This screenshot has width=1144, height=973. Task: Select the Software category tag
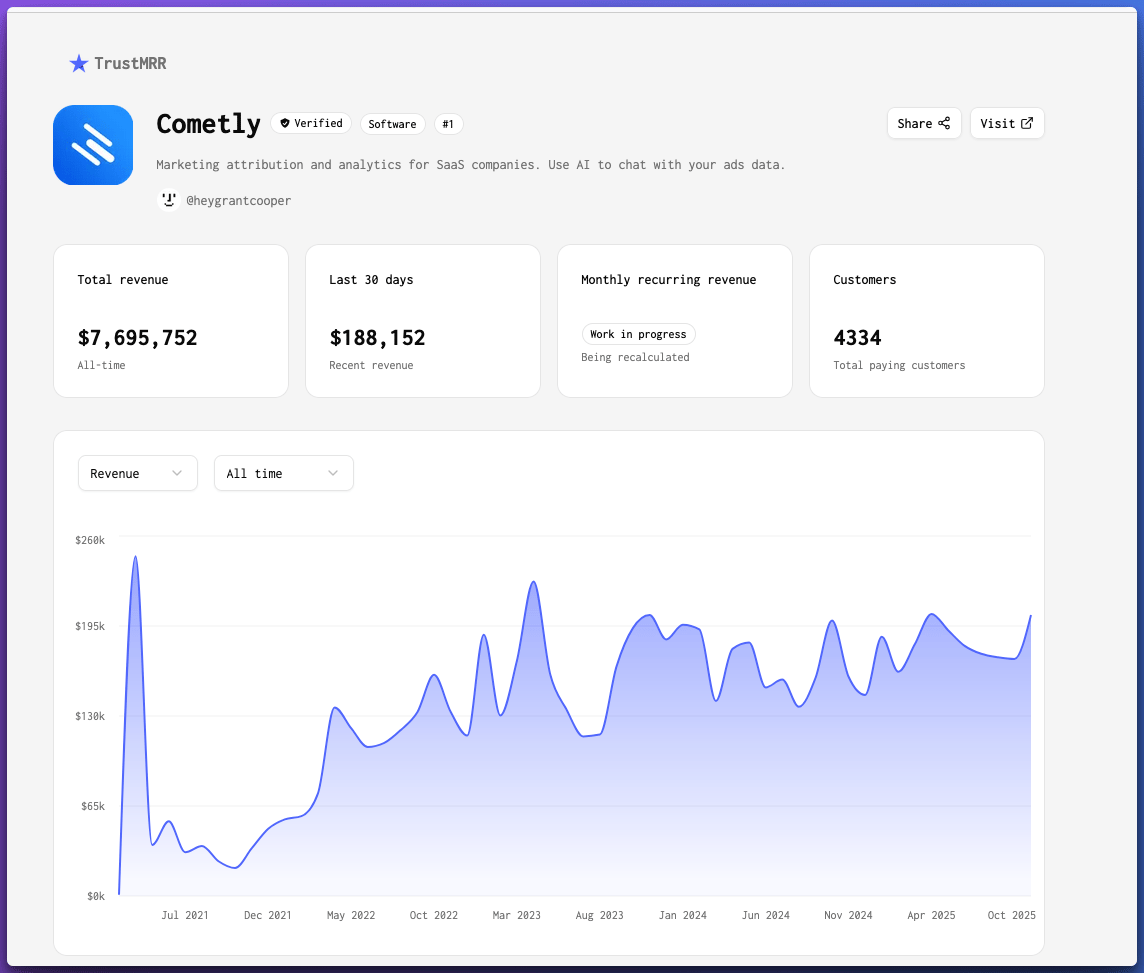tap(393, 124)
